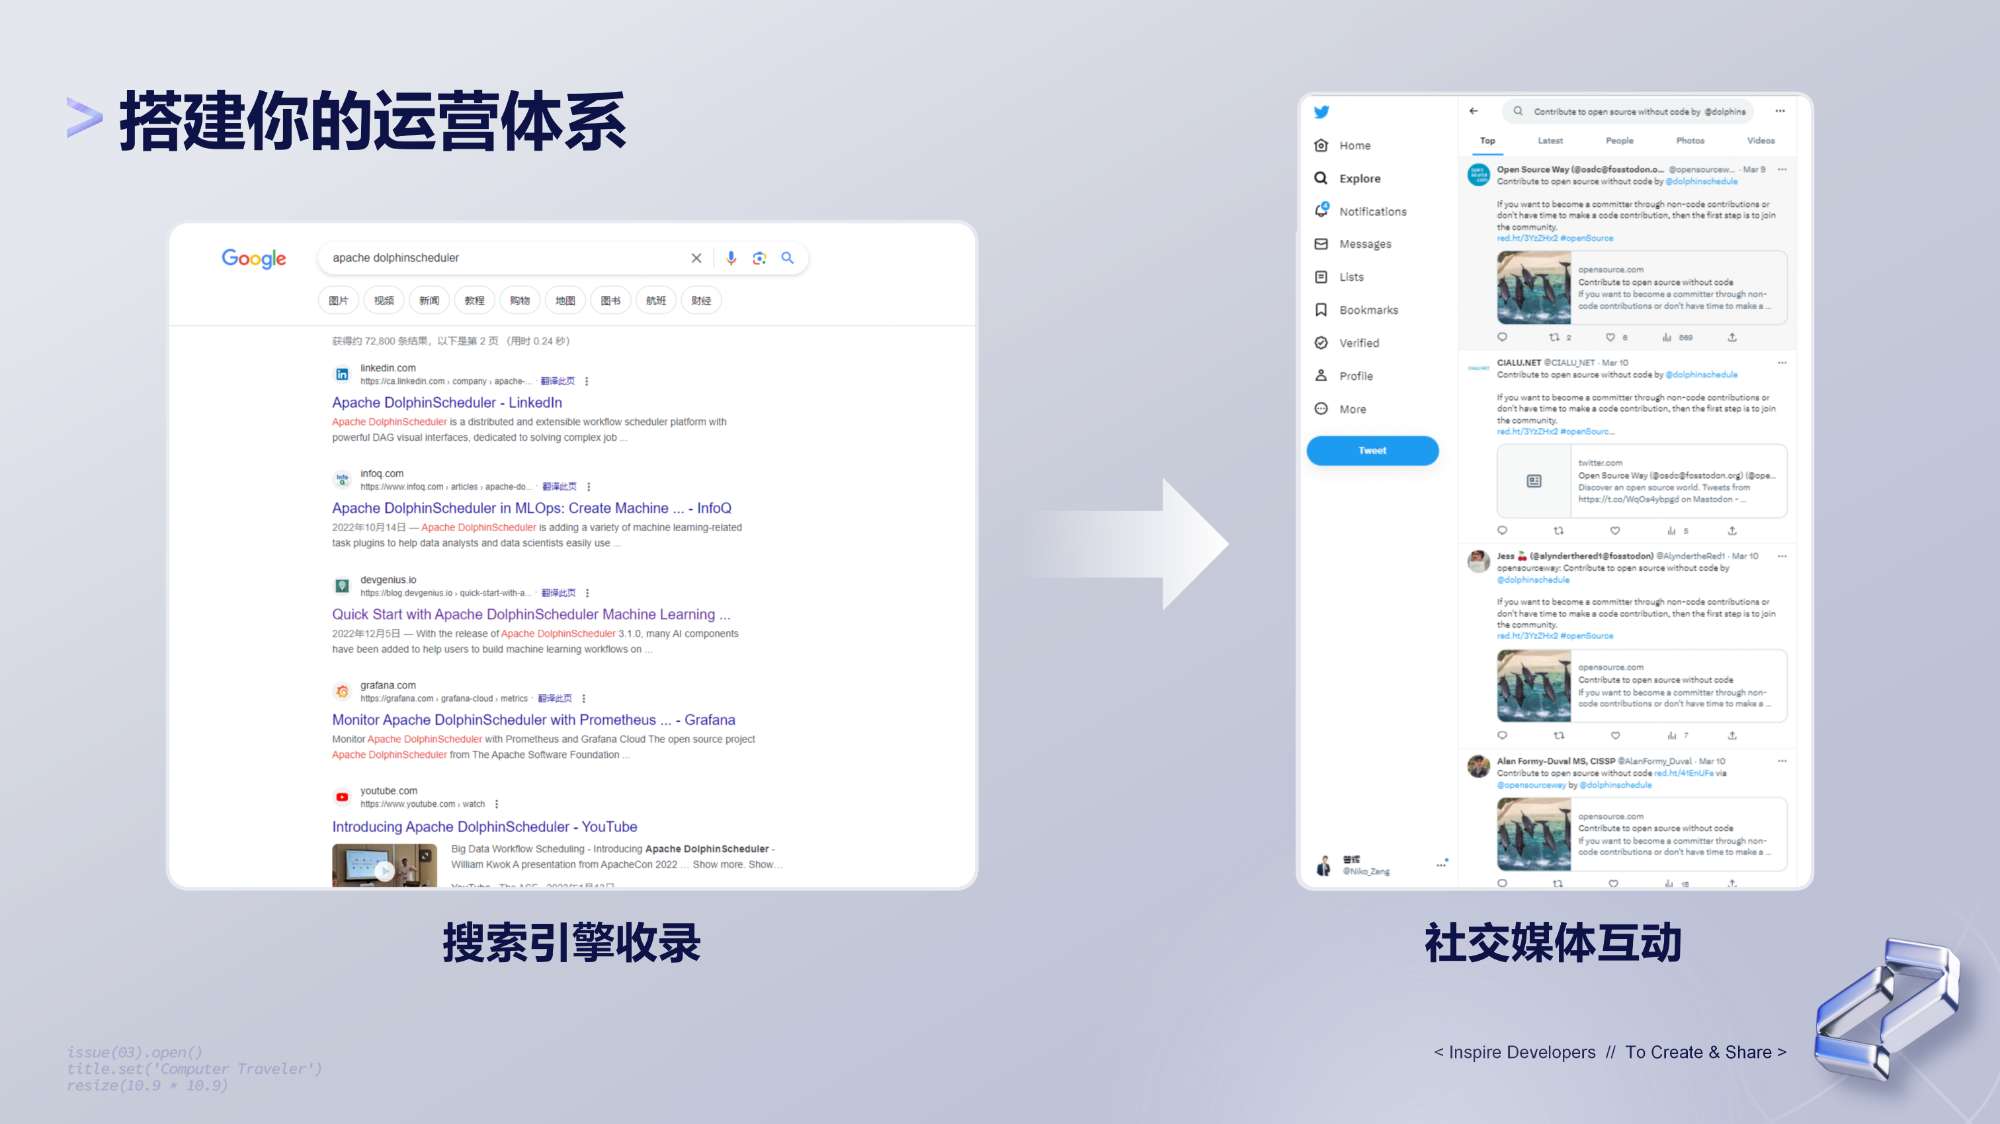Share the Open Source Way tweet
Screen dimensions: 2000x1124
pyautogui.click(x=1732, y=337)
